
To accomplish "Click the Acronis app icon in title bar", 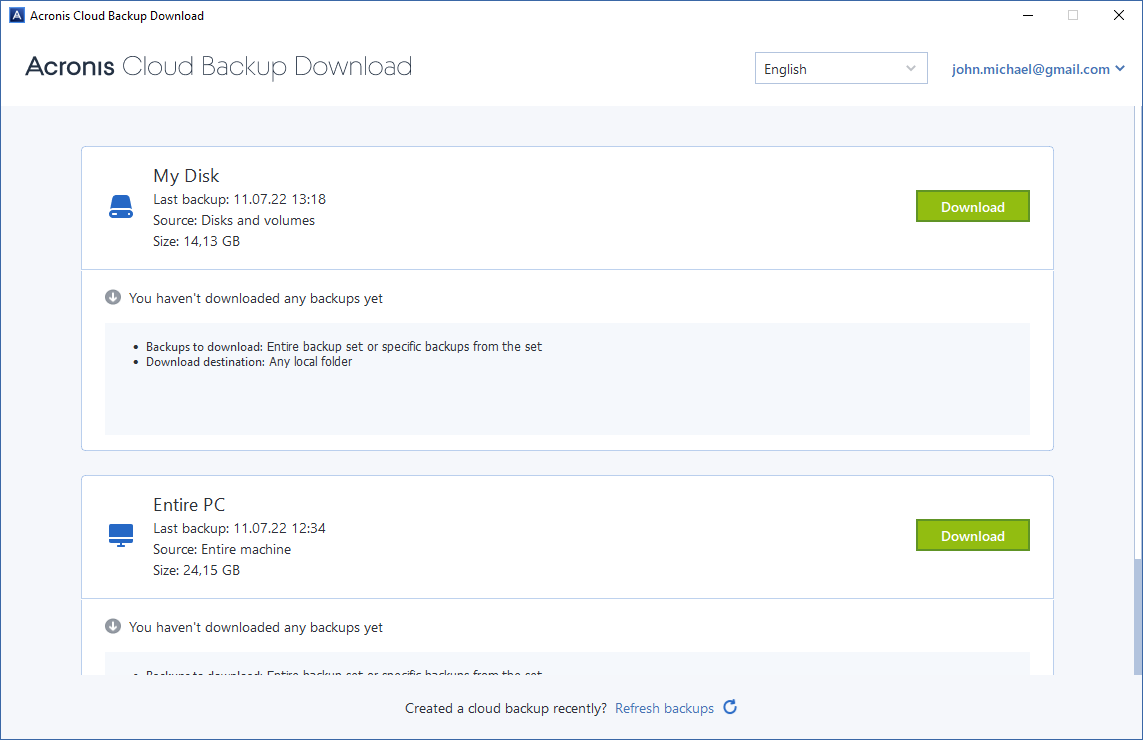I will pyautogui.click(x=16, y=15).
